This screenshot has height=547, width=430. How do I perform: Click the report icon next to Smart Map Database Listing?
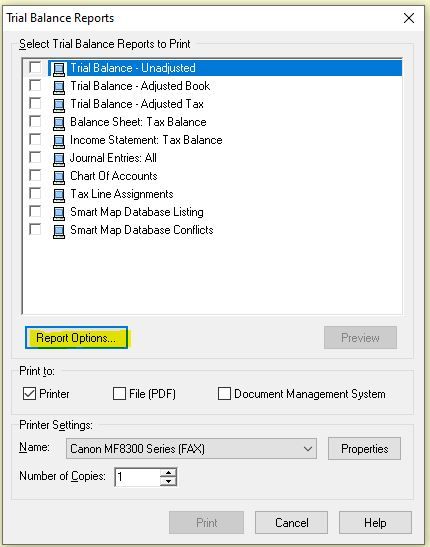pos(59,213)
